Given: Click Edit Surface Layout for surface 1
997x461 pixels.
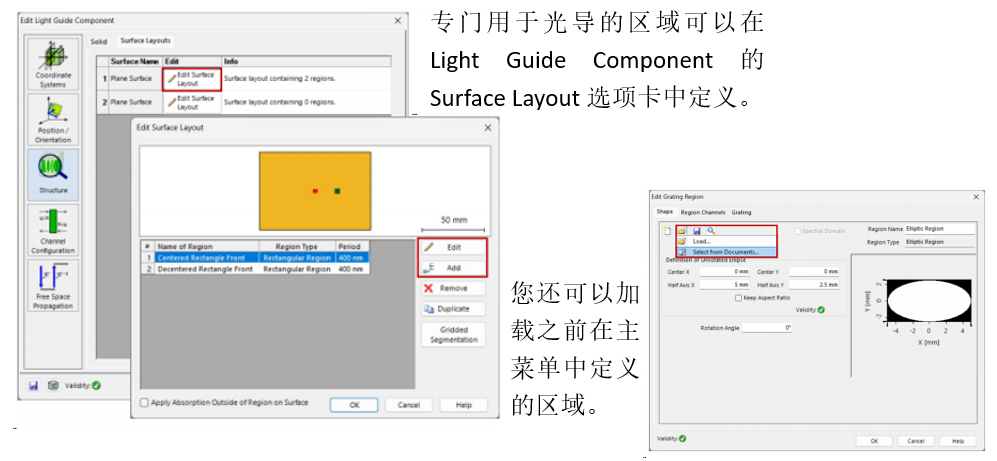Looking at the screenshot, I should pyautogui.click(x=191, y=79).
